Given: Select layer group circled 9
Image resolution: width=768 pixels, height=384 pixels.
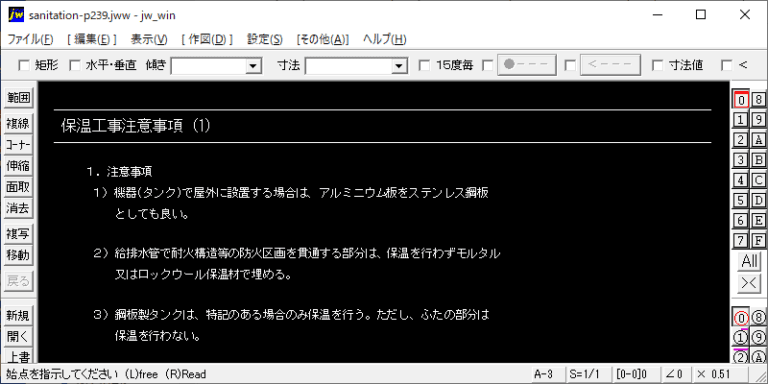Looking at the screenshot, I should [759, 337].
